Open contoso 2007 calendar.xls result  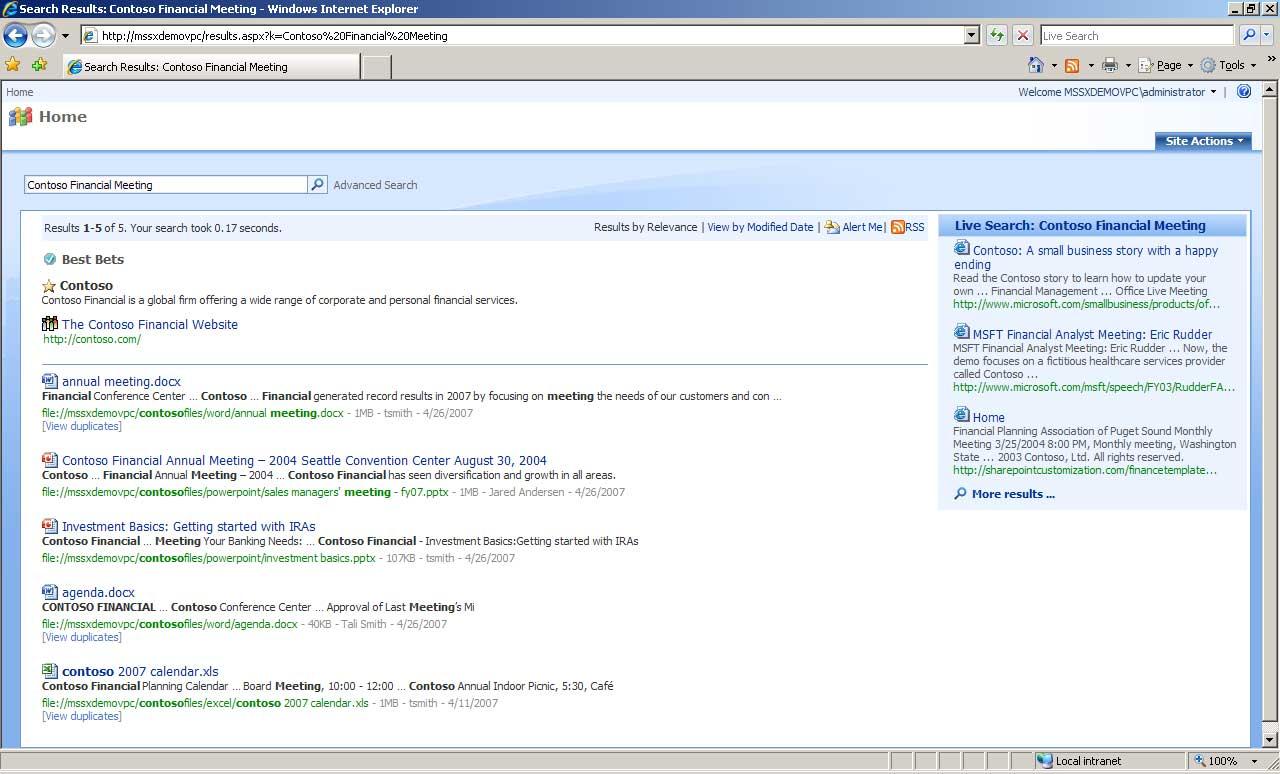pyautogui.click(x=140, y=671)
